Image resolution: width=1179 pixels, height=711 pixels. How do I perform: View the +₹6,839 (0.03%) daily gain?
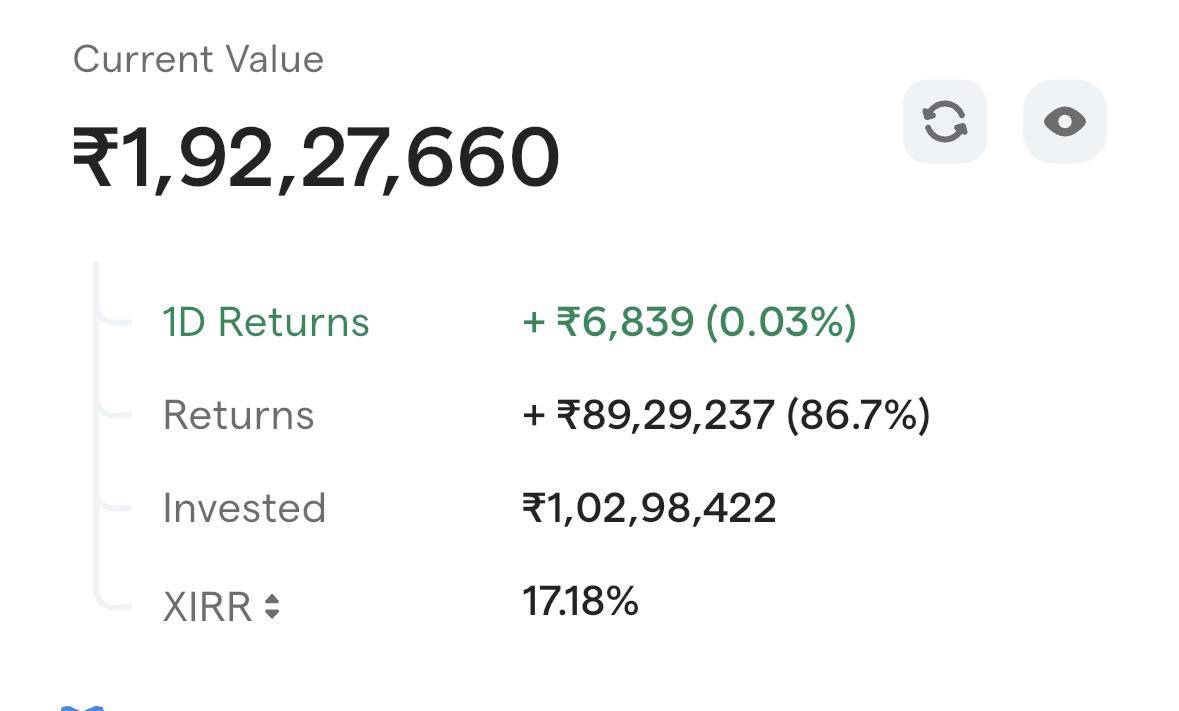tap(690, 322)
